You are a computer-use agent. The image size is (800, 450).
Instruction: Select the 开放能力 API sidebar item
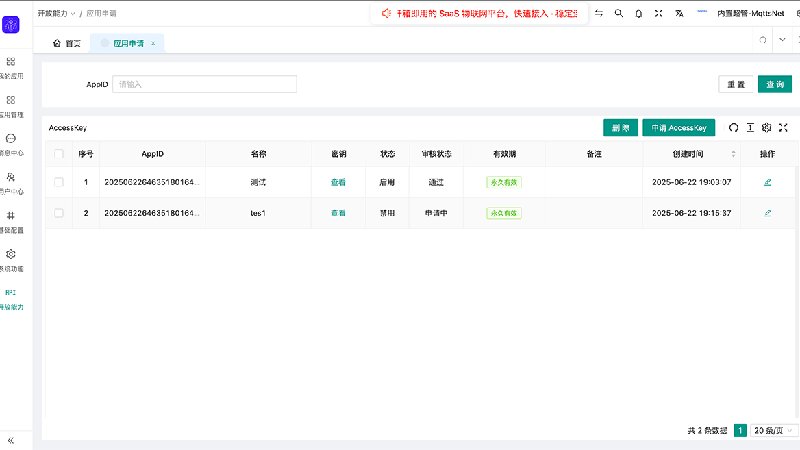tap(11, 299)
